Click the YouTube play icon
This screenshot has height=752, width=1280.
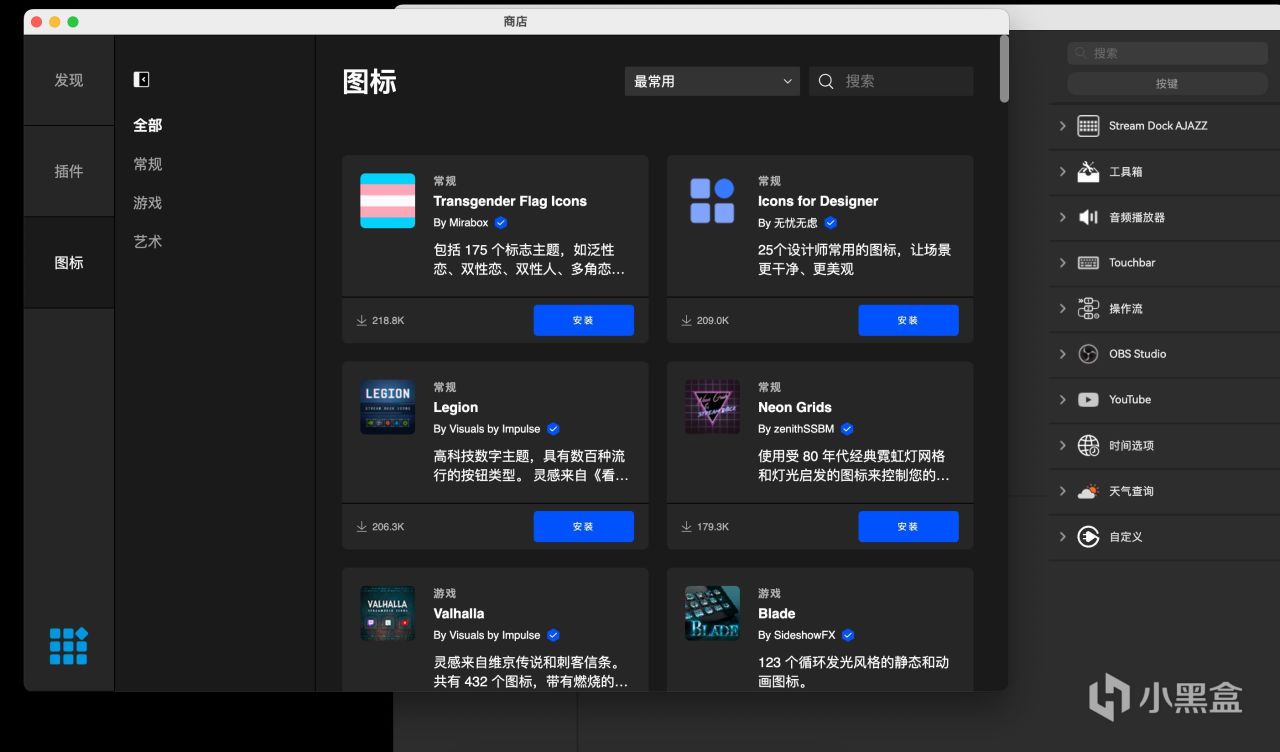click(x=1088, y=400)
